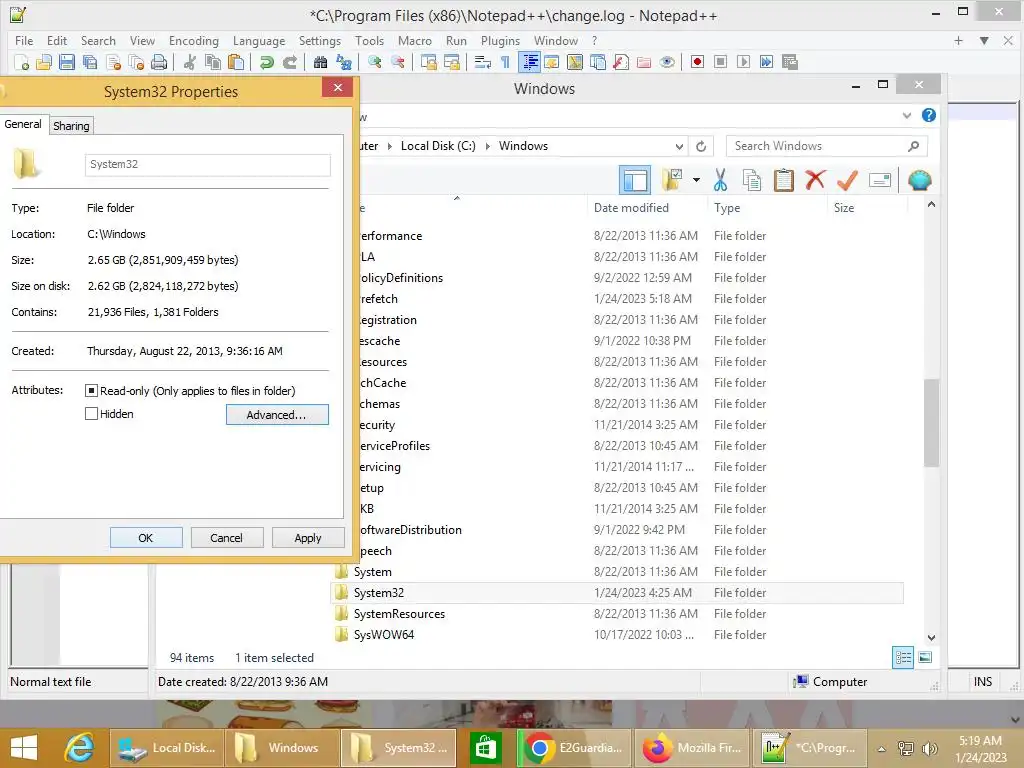1024x768 pixels.
Task: Expand the Local Disk (C:) breadcrumb arrow
Action: tap(487, 146)
